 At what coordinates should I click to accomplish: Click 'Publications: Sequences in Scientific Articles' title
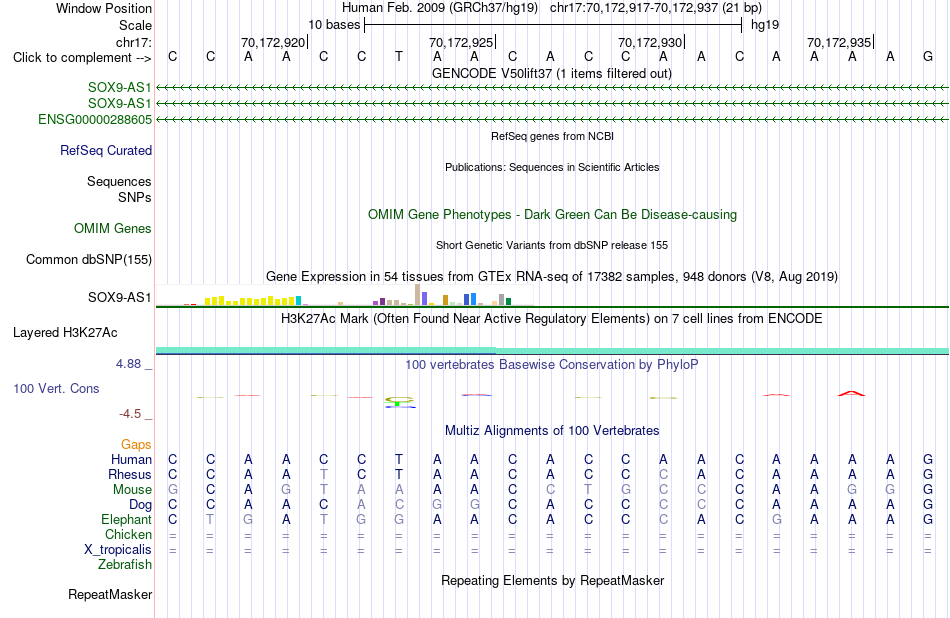point(552,167)
